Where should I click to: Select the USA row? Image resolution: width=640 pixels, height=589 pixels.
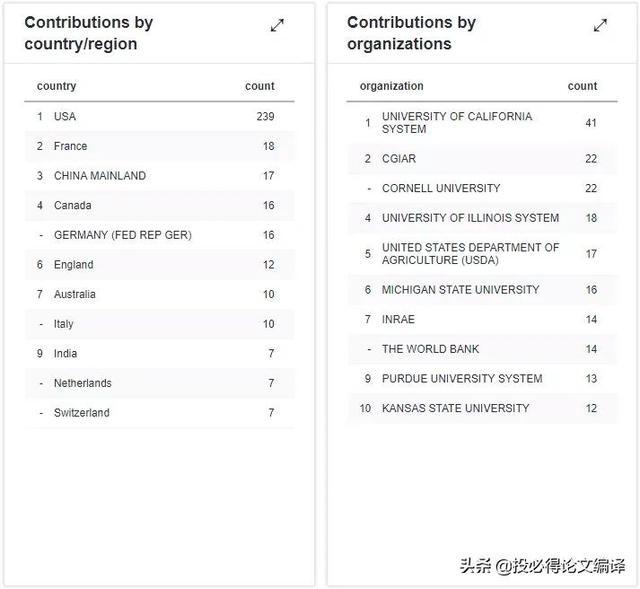pos(159,116)
